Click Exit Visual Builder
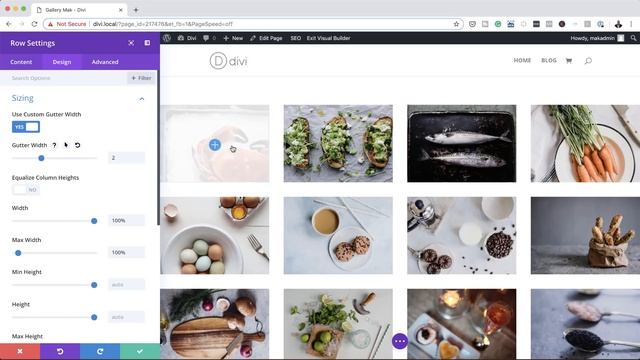The image size is (640, 360). (x=329, y=38)
